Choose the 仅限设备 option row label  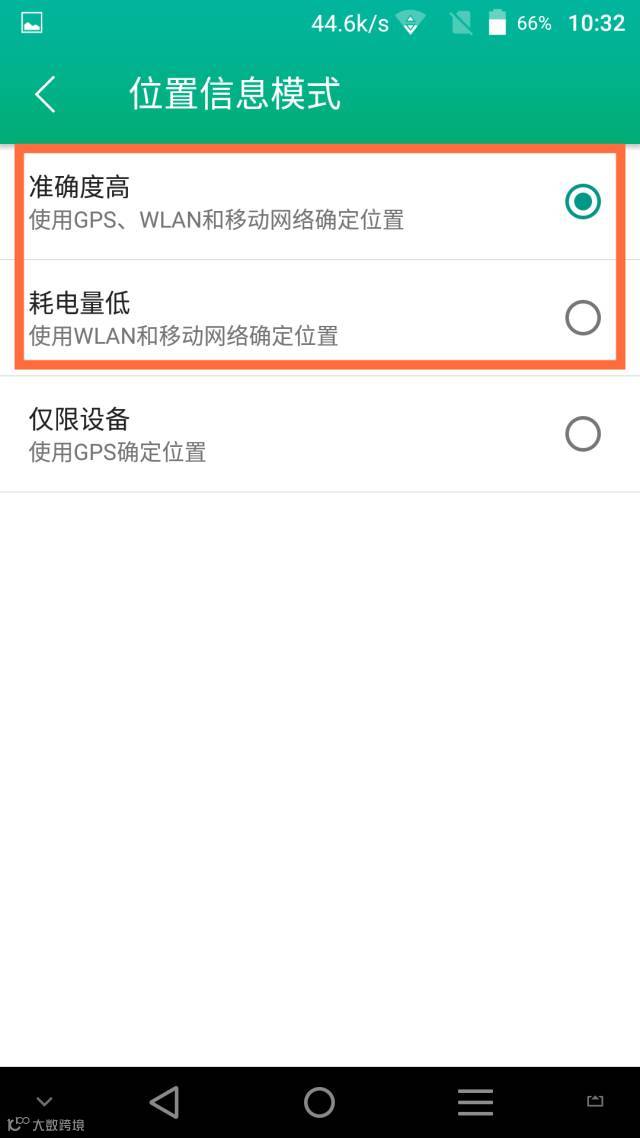click(x=79, y=419)
